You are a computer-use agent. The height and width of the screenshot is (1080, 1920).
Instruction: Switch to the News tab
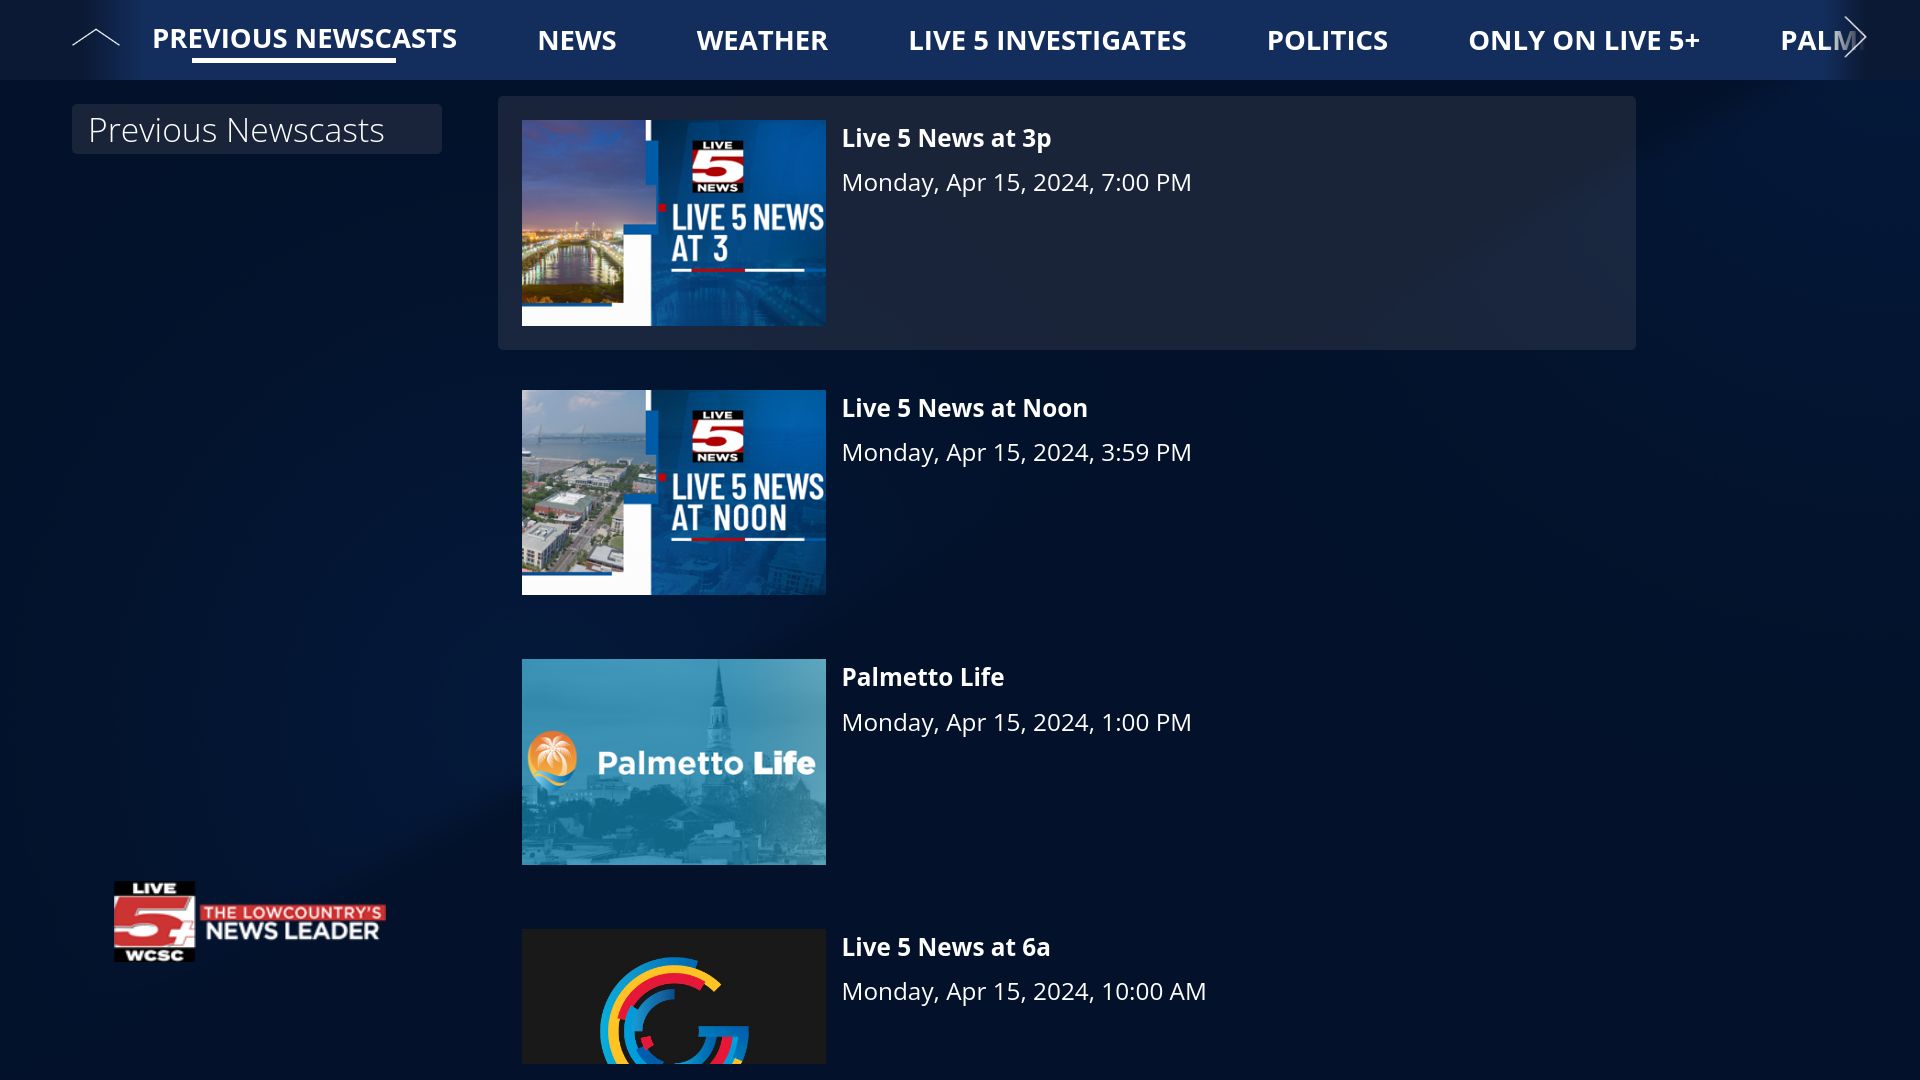[x=577, y=40]
